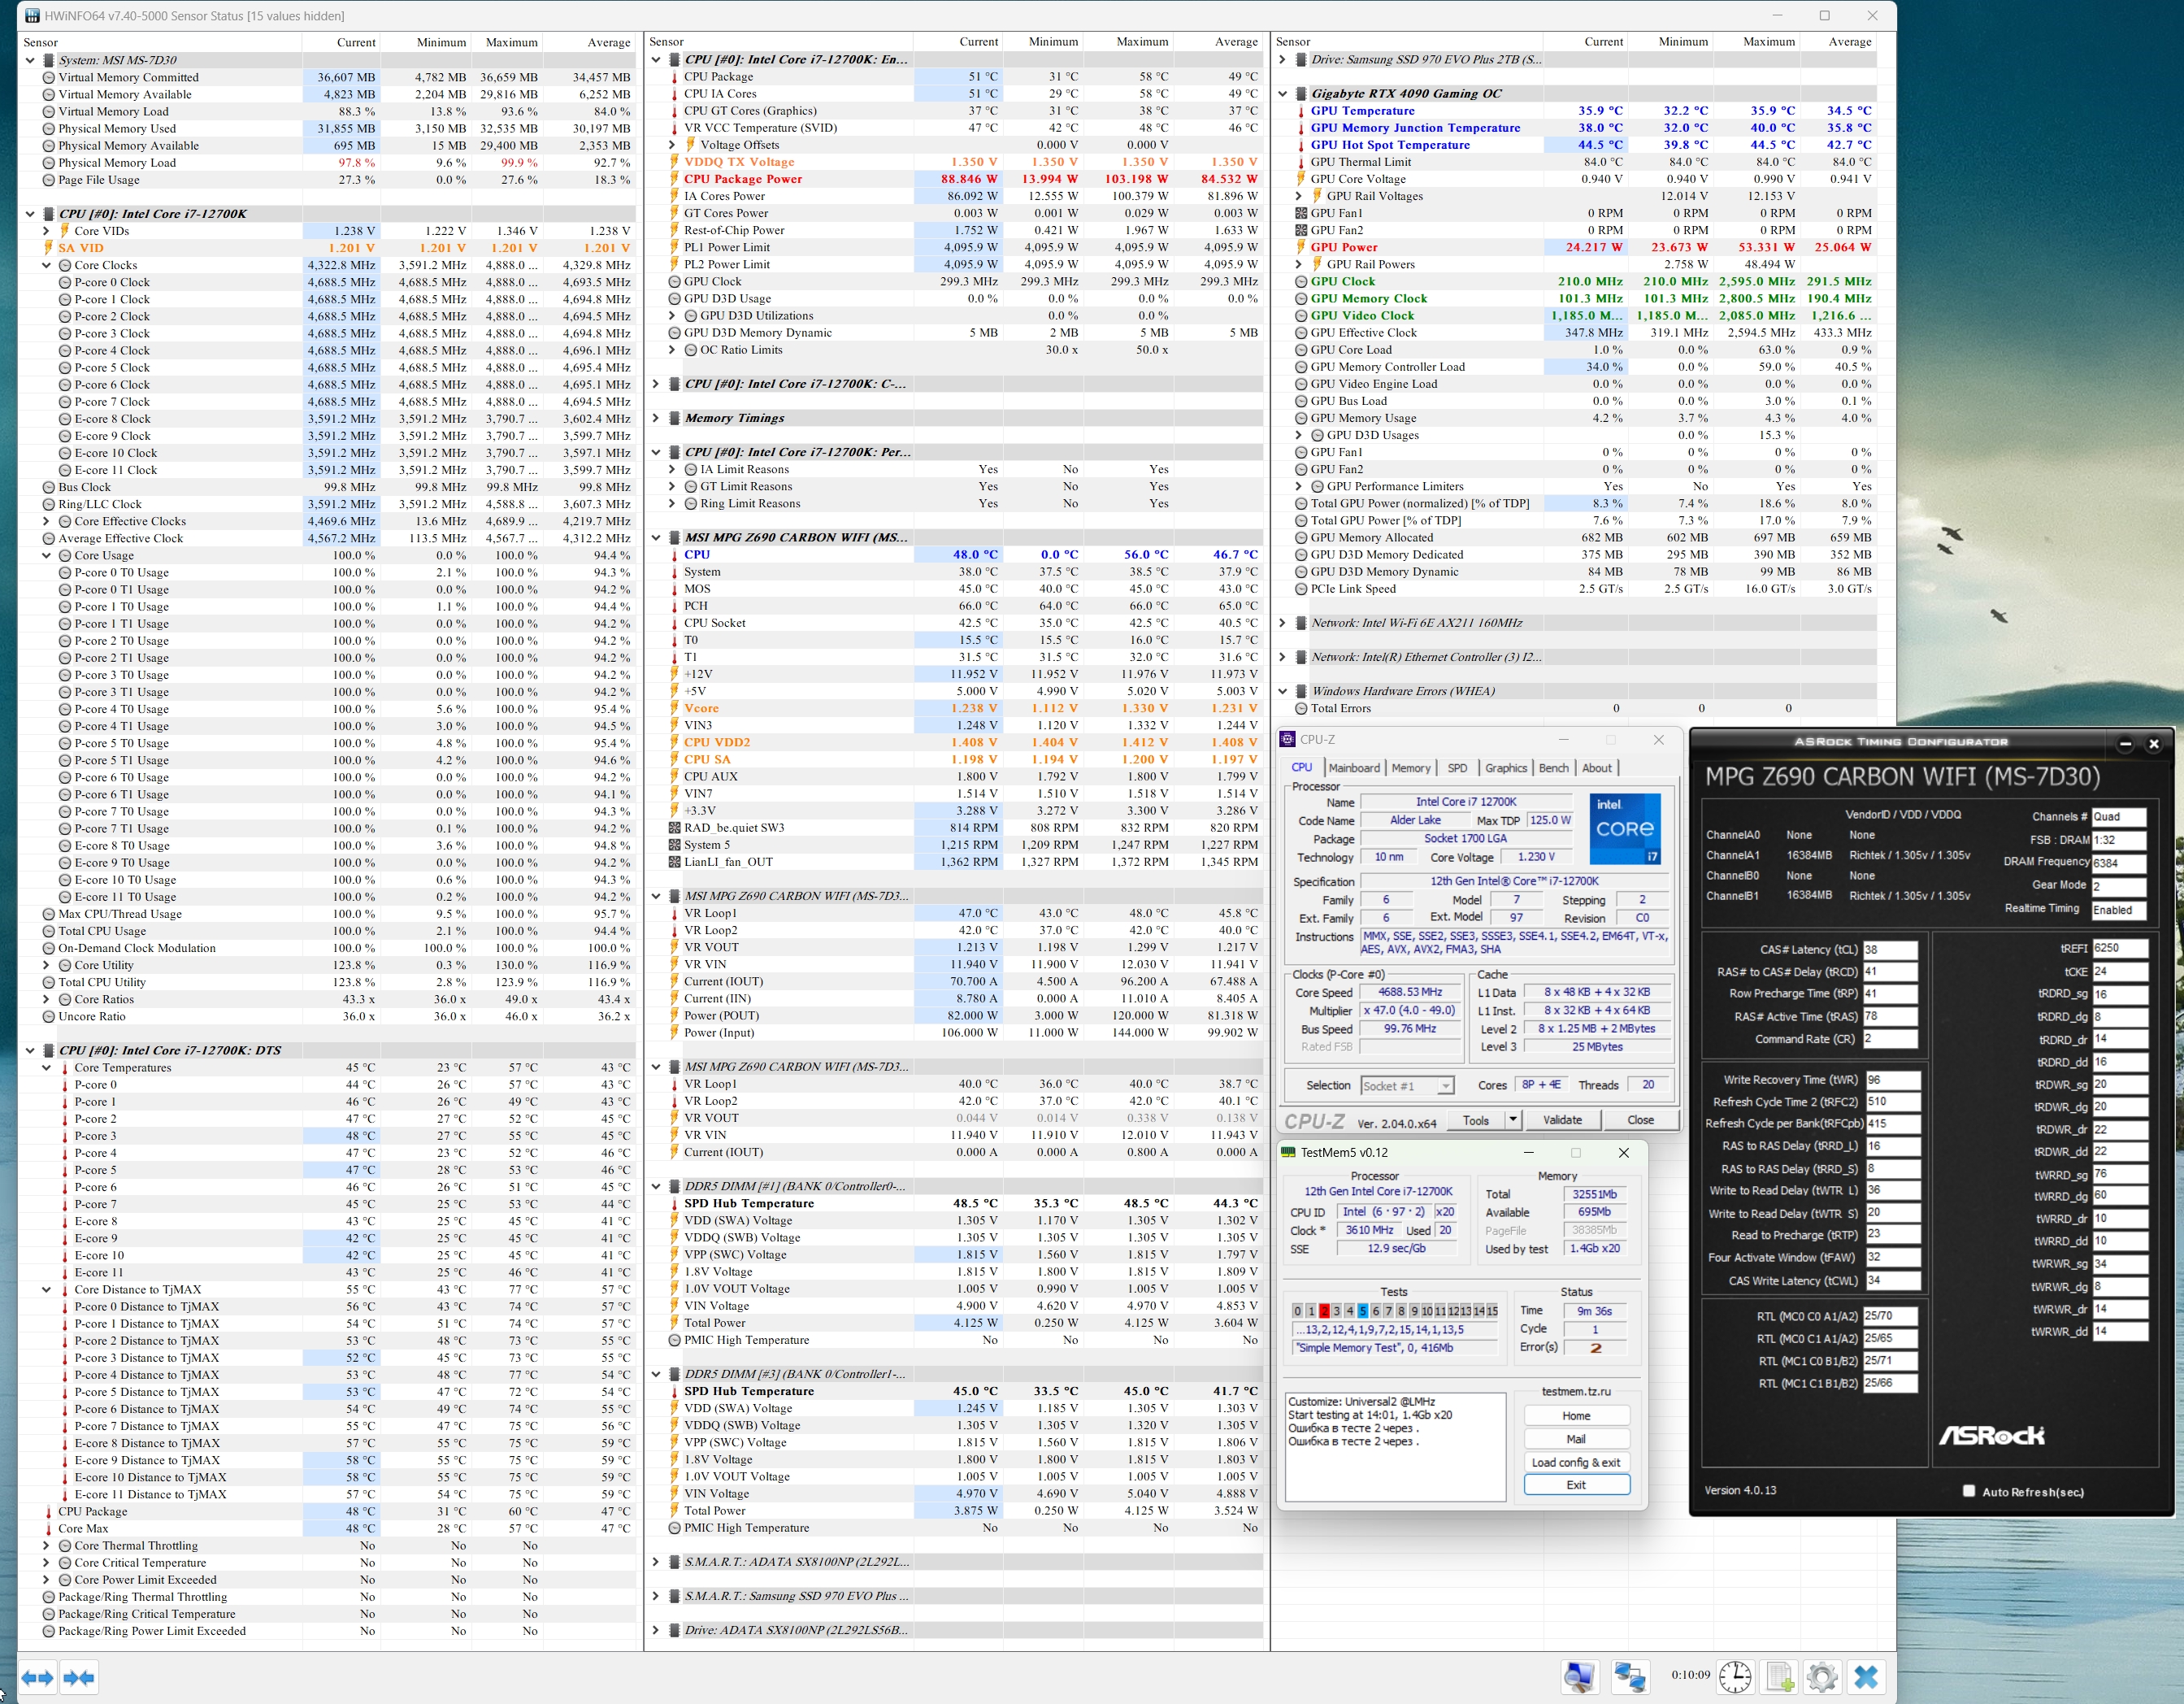
Task: Expand the Memory Timings sensor section
Action: [x=656, y=418]
